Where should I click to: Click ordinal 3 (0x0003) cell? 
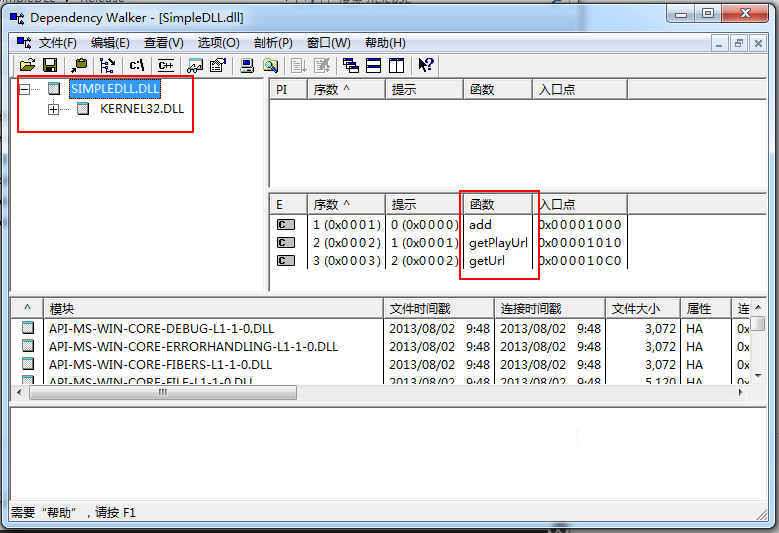point(347,260)
